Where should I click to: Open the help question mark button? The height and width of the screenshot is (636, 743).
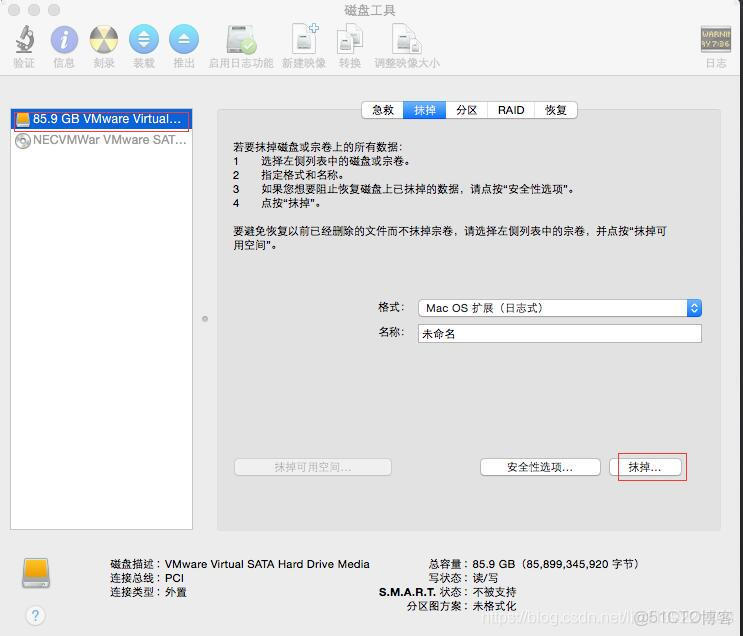point(36,616)
